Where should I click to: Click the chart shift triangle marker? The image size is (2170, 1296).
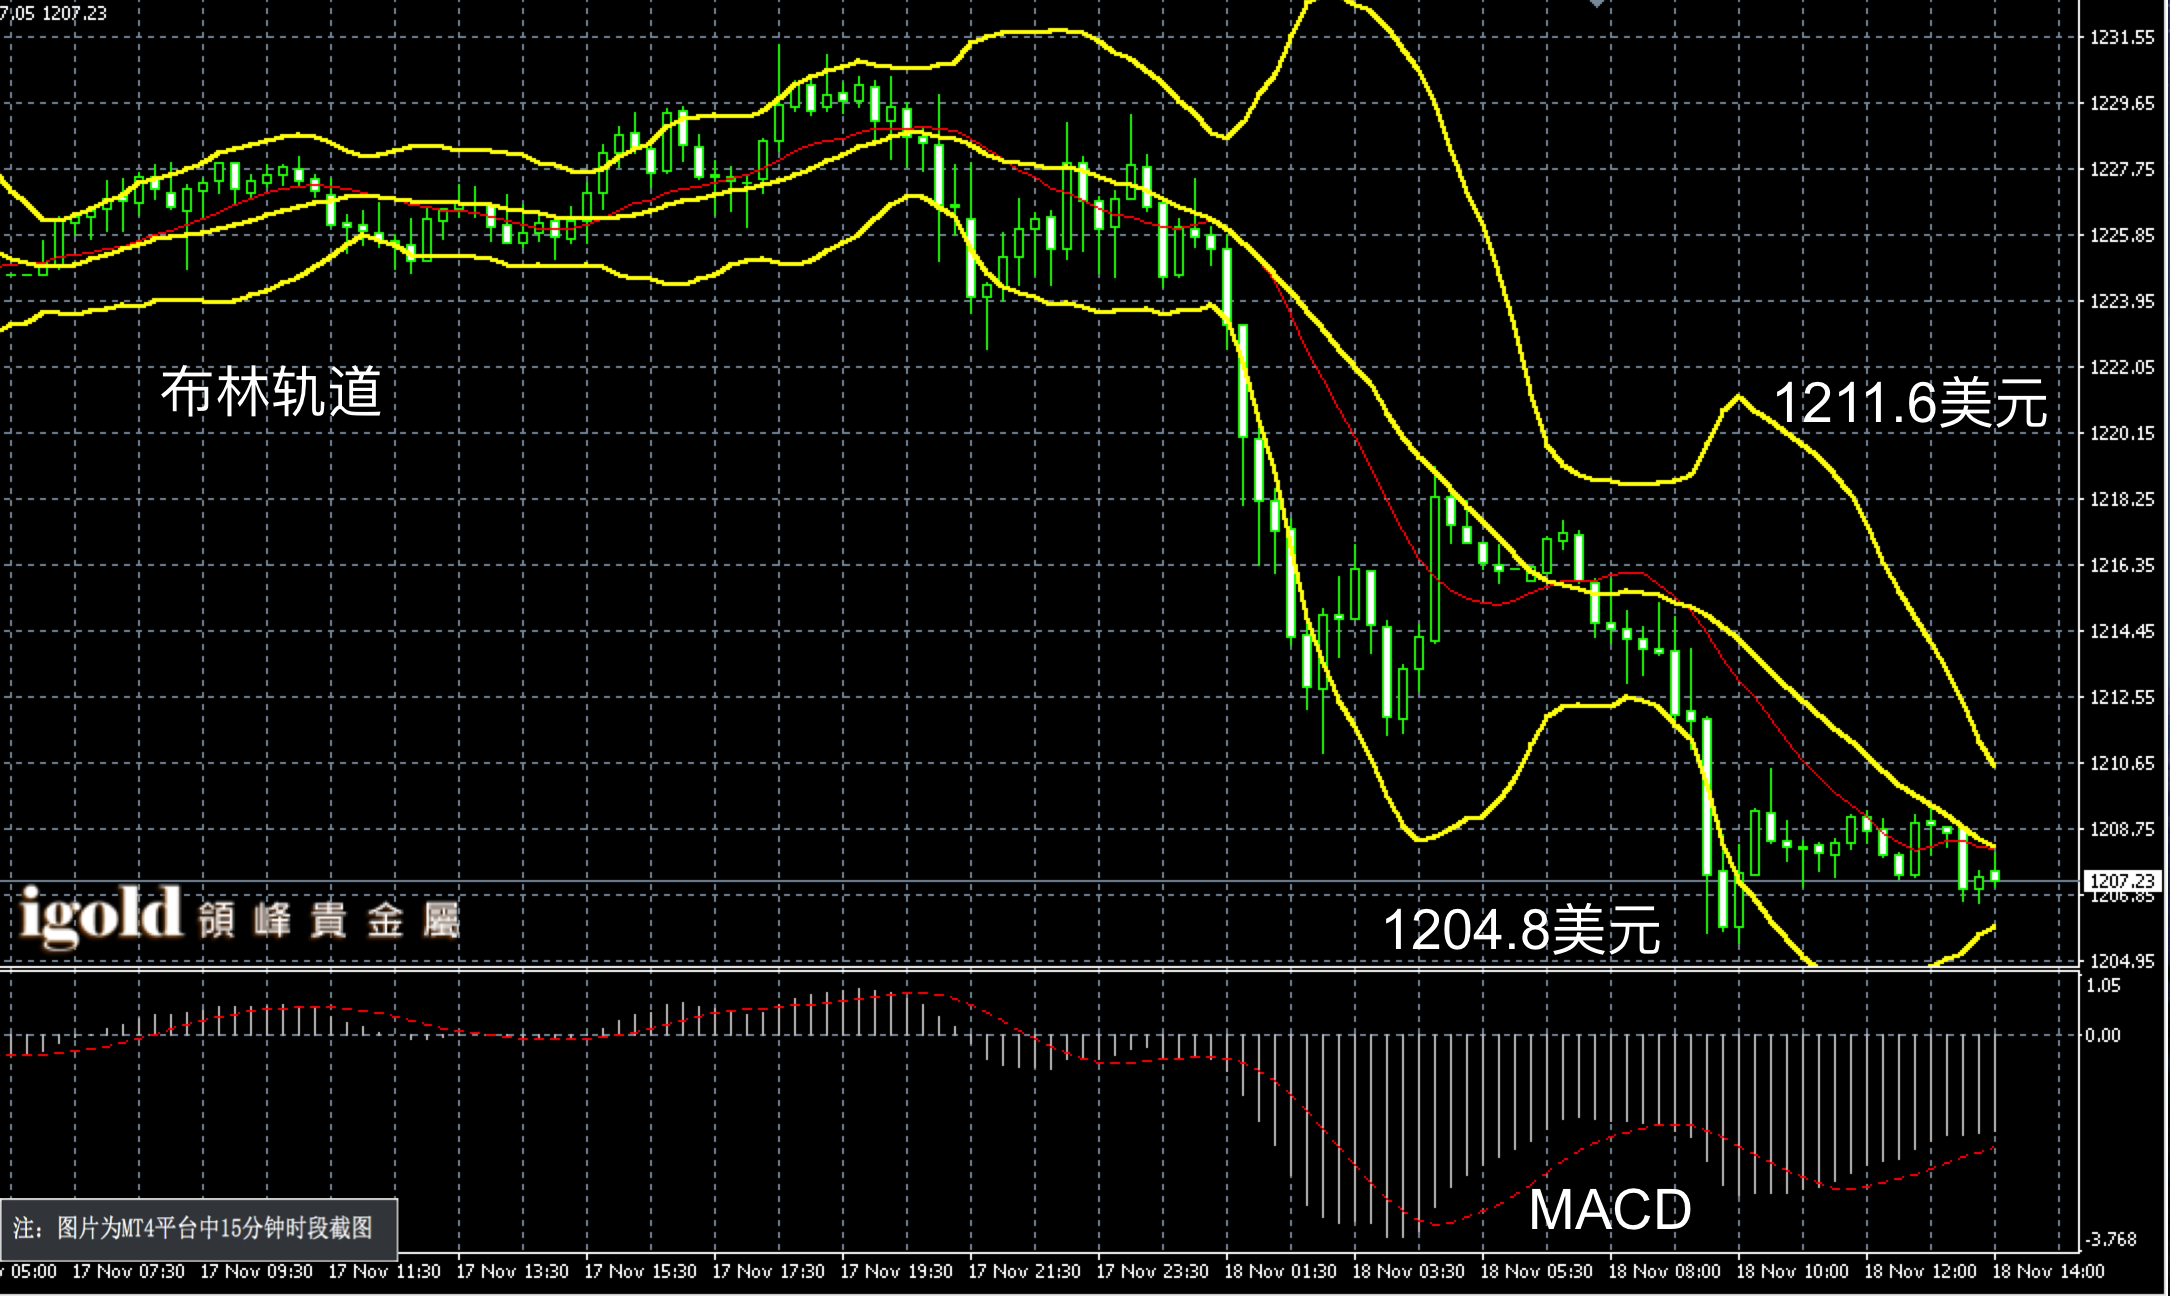point(1596,4)
